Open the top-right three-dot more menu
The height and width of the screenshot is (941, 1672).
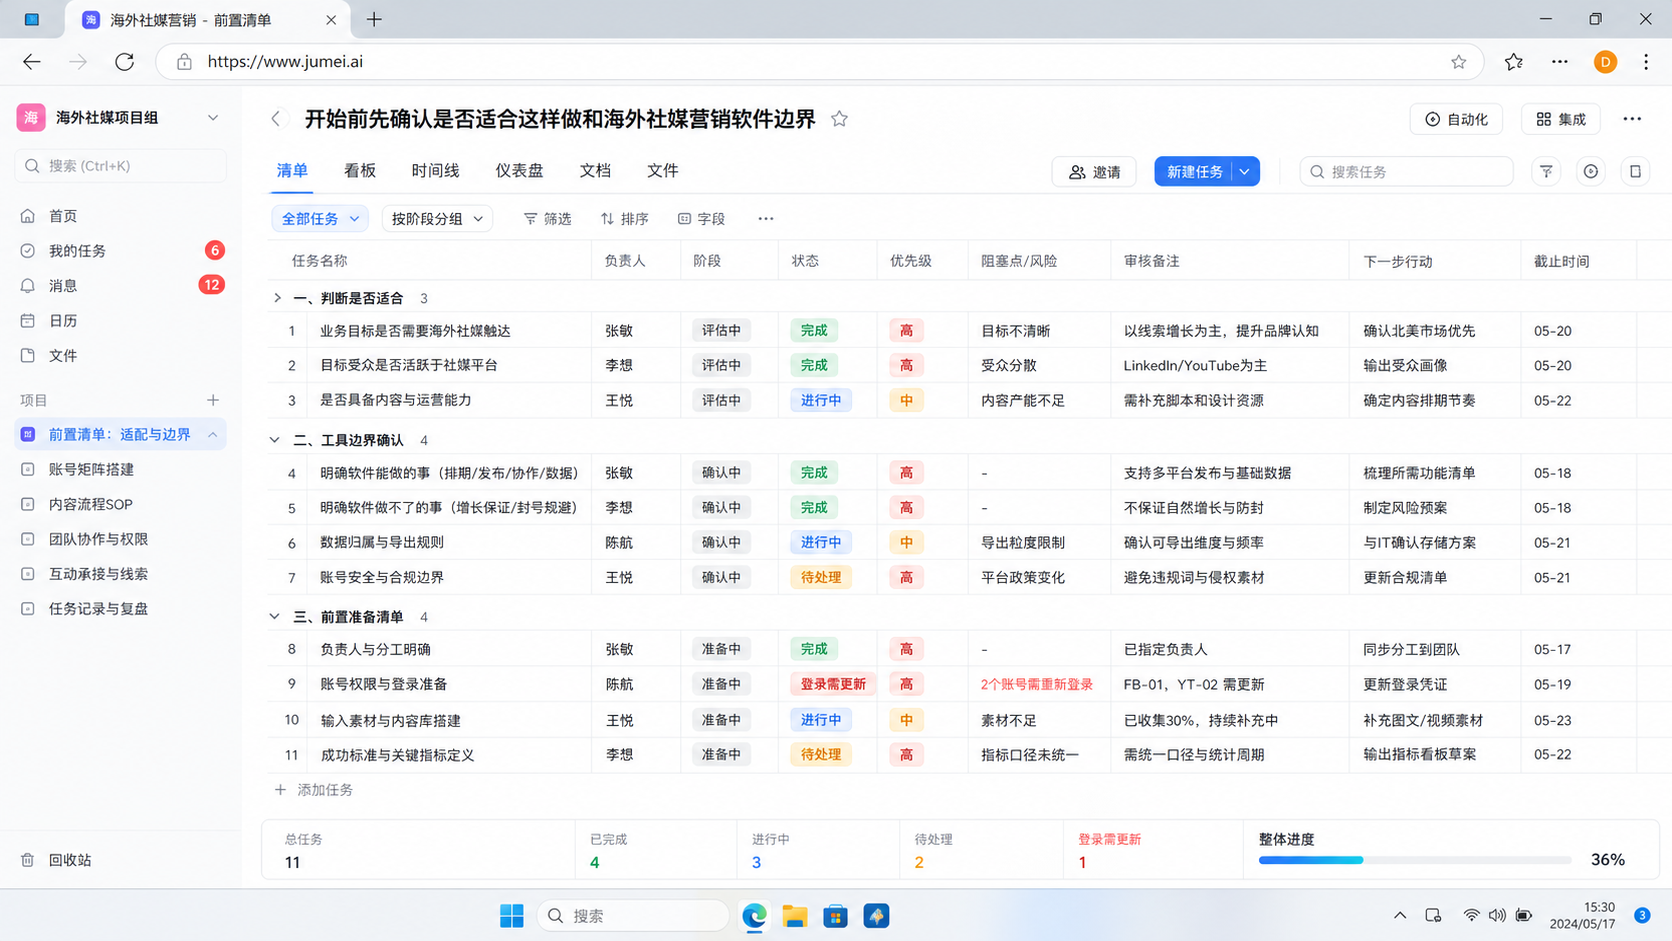1632,119
